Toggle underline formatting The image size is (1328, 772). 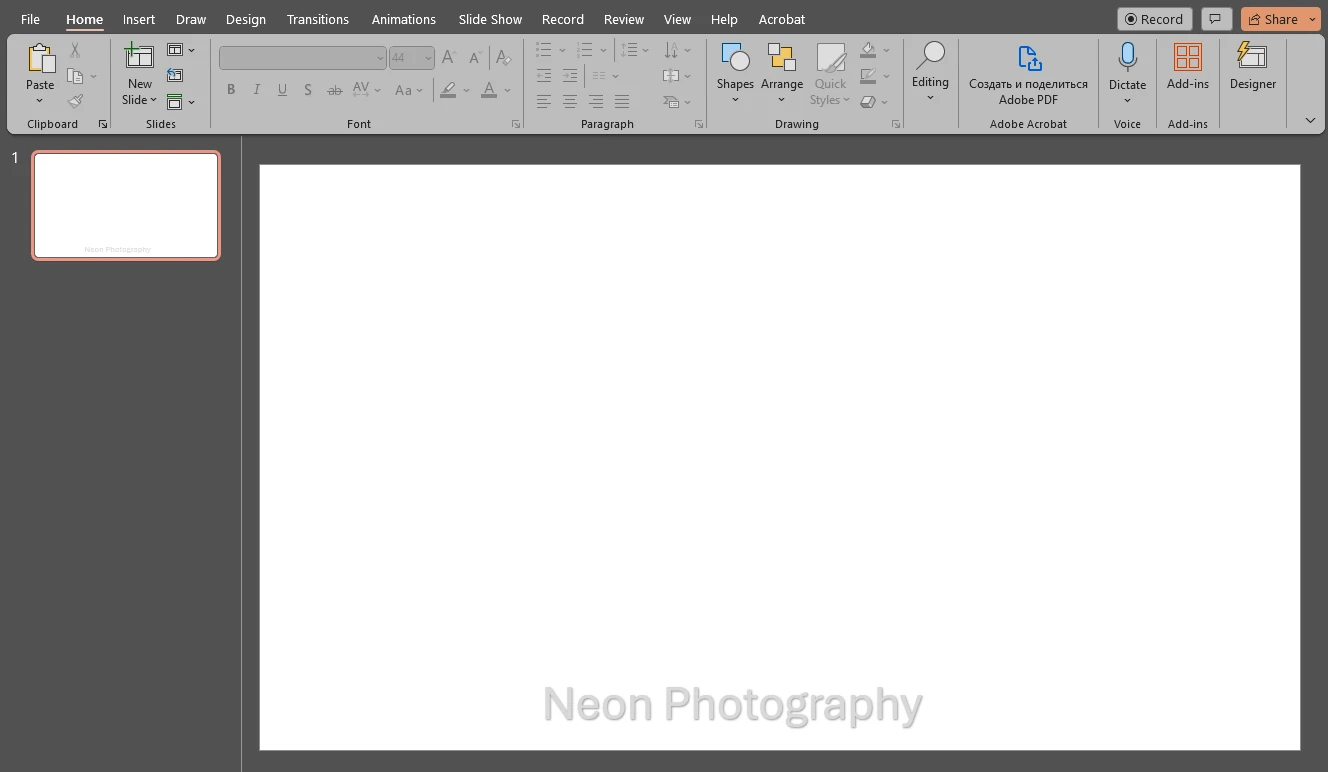[x=282, y=89]
